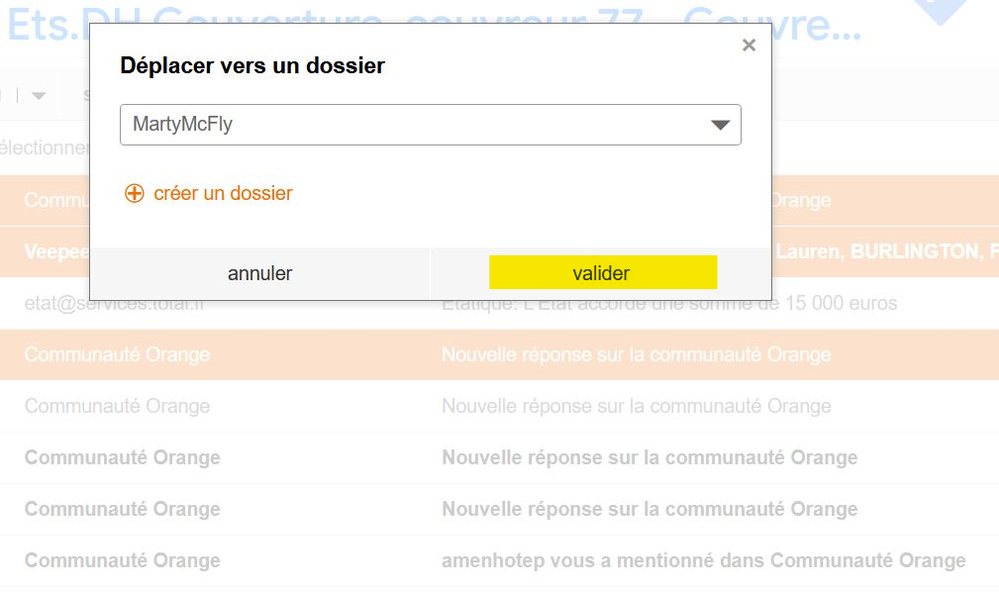Confirm with the yellow valider button
Viewport: 999px width, 592px height.
point(602,273)
